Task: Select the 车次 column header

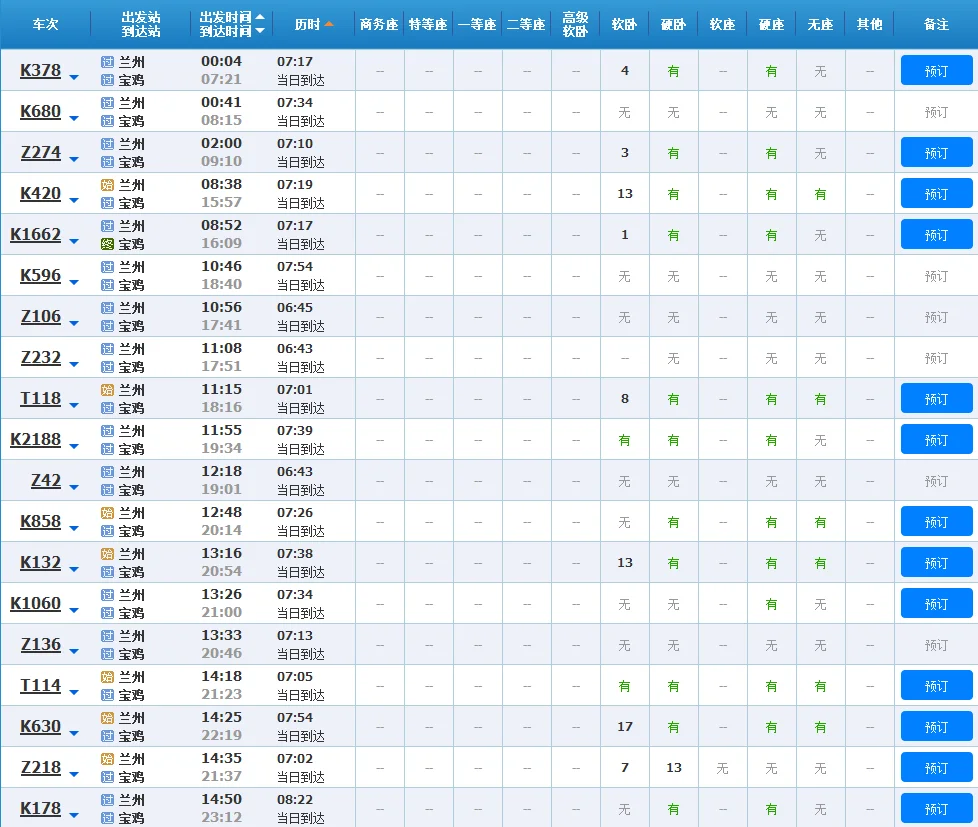Action: coord(45,24)
